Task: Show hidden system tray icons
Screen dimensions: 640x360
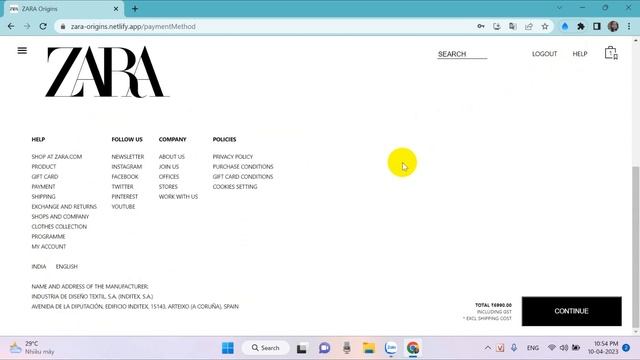Action: pos(488,348)
